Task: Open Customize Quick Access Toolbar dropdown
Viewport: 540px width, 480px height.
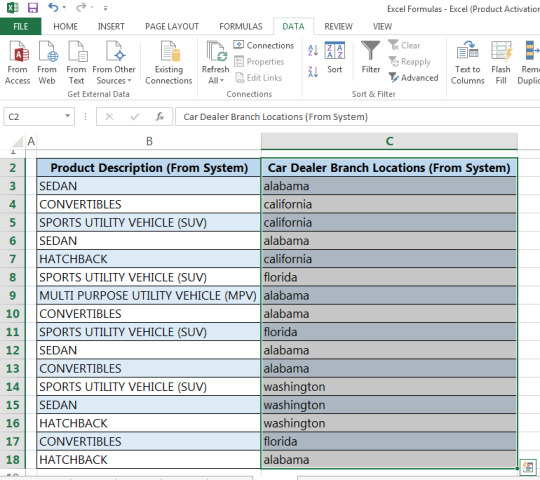Action: point(106,8)
